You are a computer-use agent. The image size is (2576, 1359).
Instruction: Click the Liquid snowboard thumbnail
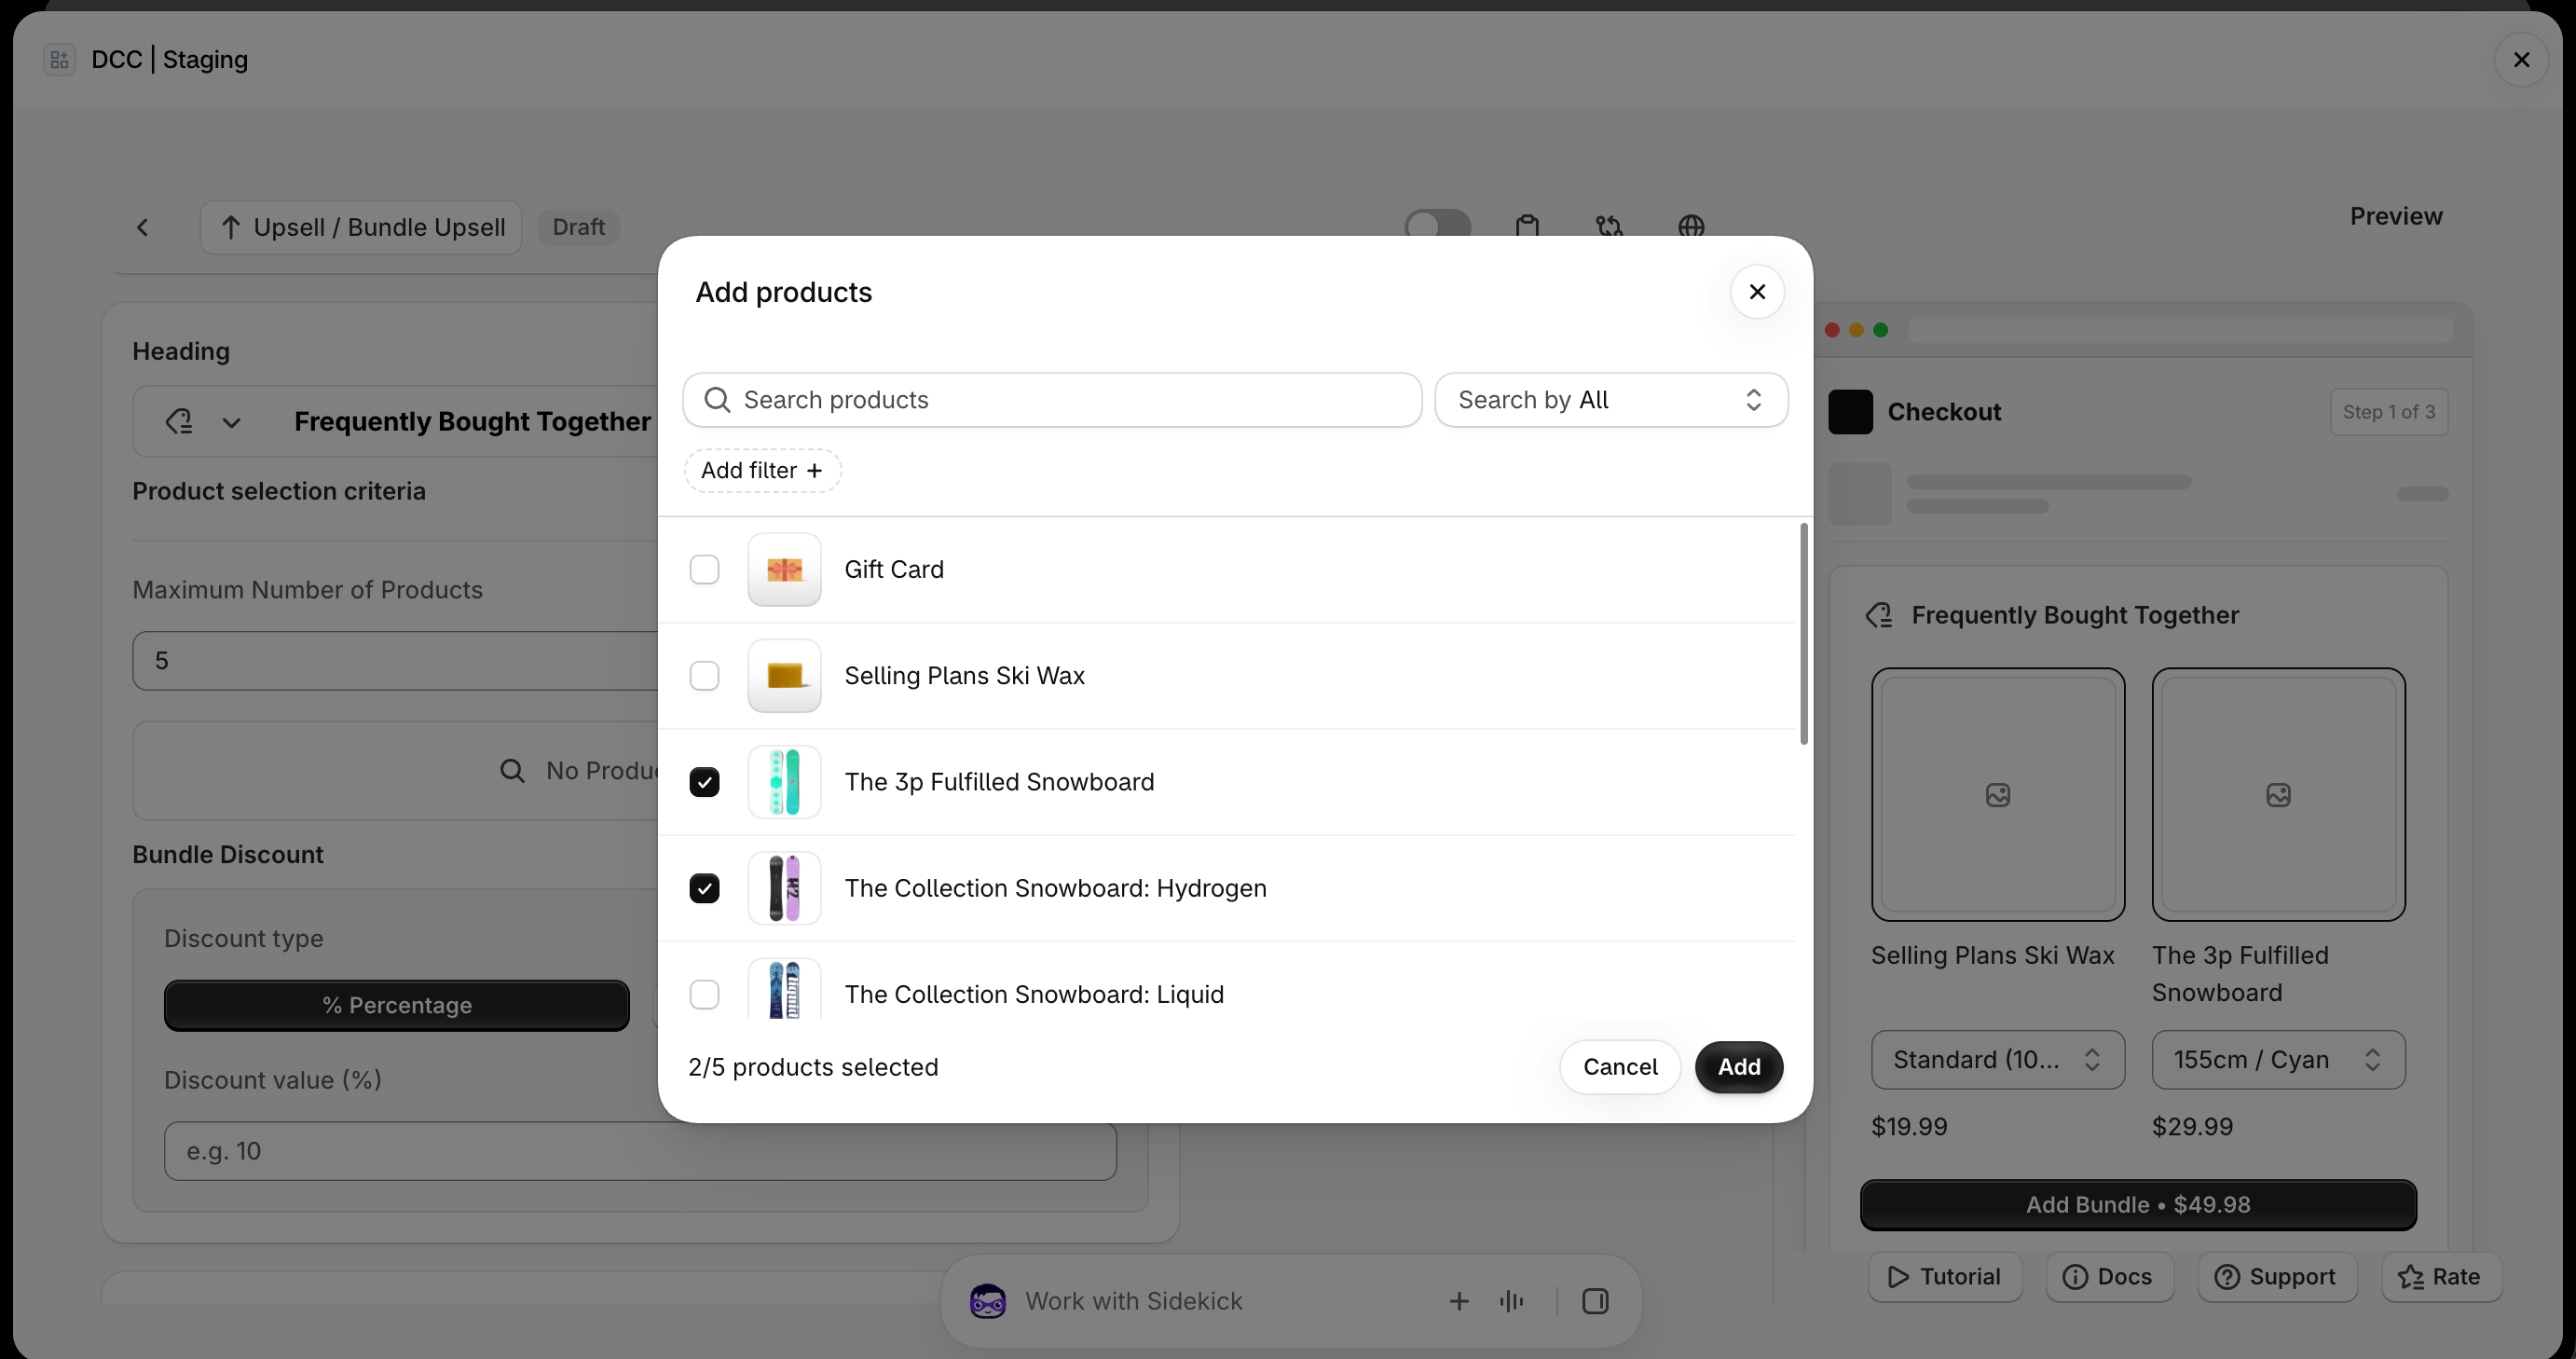[784, 990]
